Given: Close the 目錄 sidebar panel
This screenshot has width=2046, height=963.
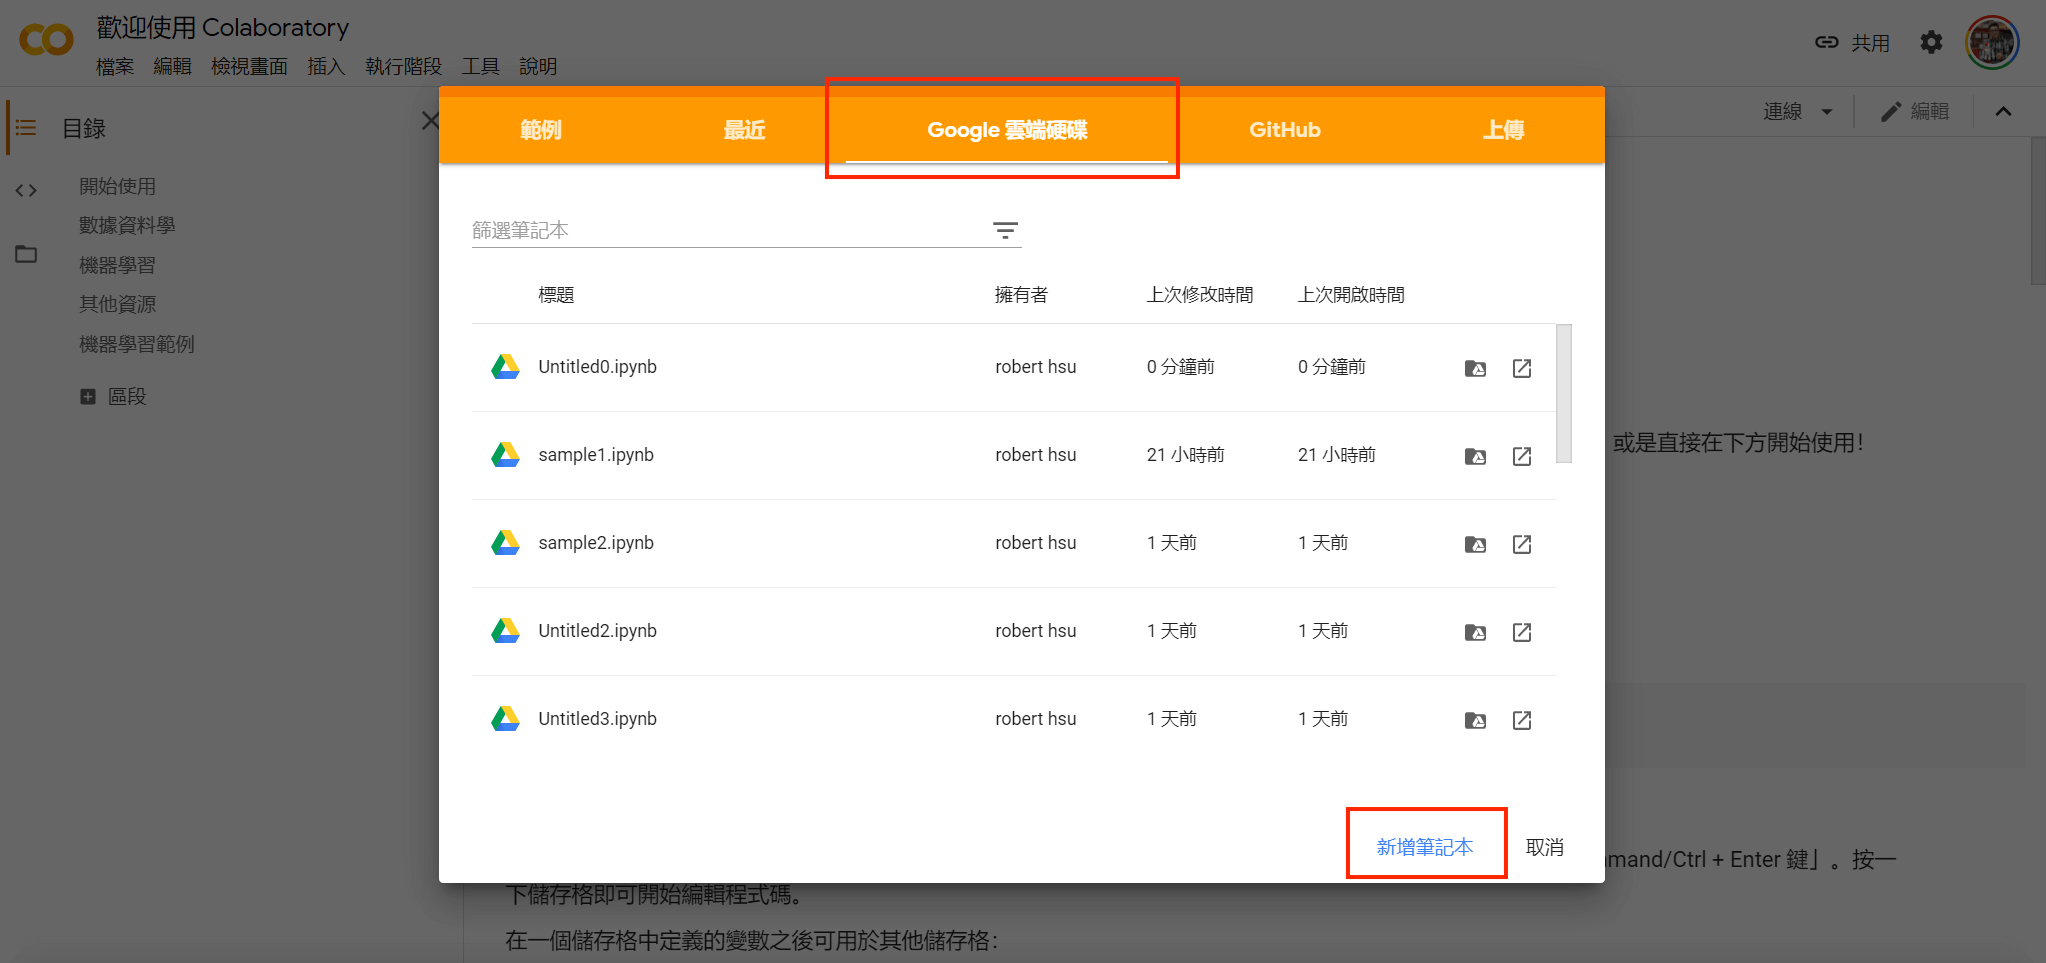Looking at the screenshot, I should coord(430,121).
